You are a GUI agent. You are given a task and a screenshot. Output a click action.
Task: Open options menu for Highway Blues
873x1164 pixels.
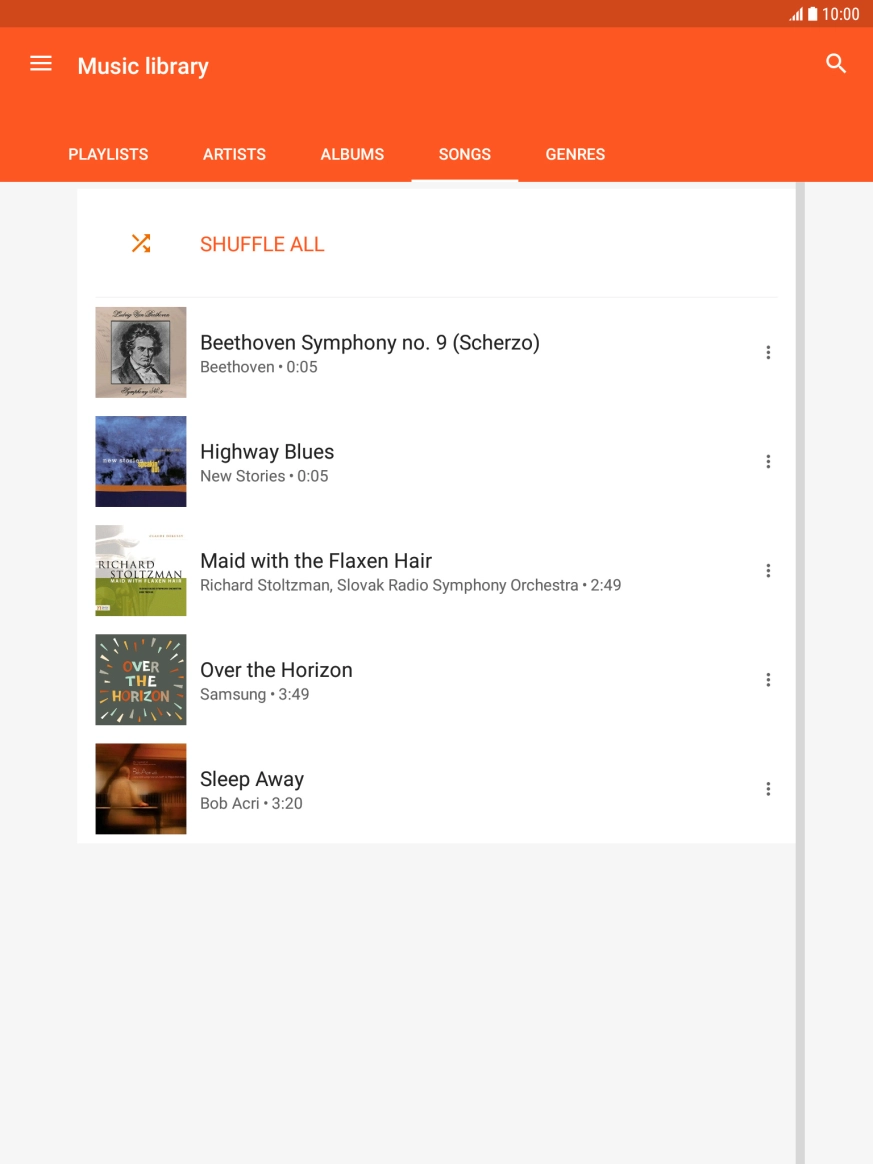coord(768,461)
